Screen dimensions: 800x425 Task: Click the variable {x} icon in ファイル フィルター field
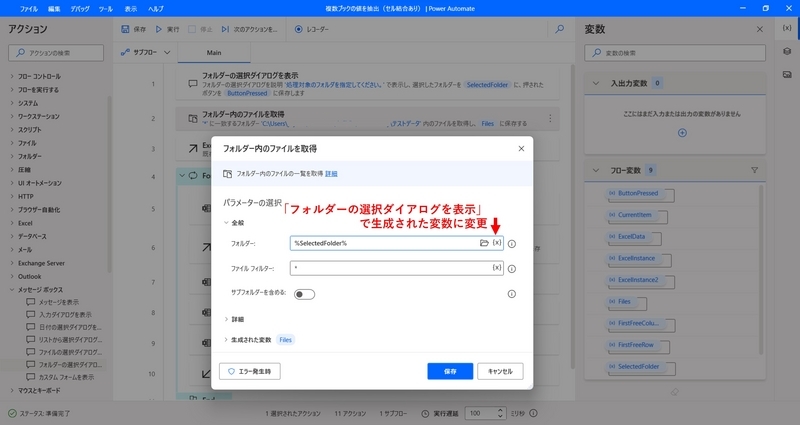497,268
